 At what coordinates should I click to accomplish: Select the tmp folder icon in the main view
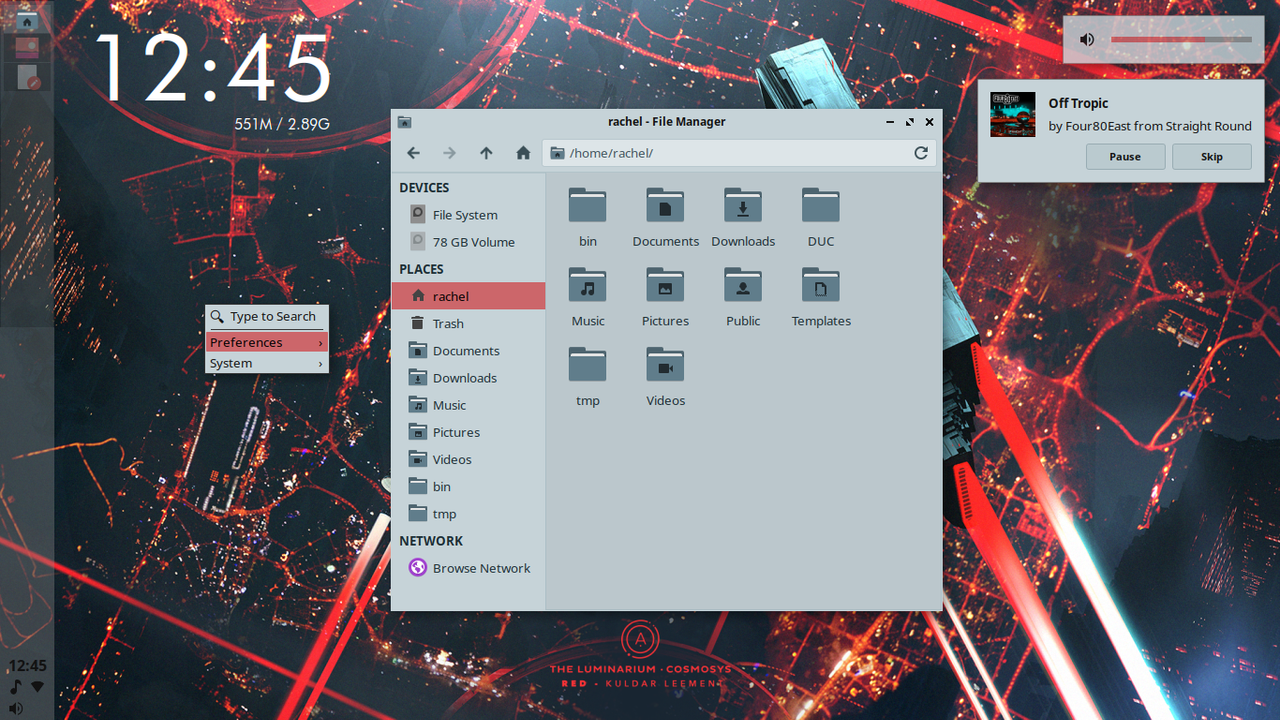(x=588, y=365)
